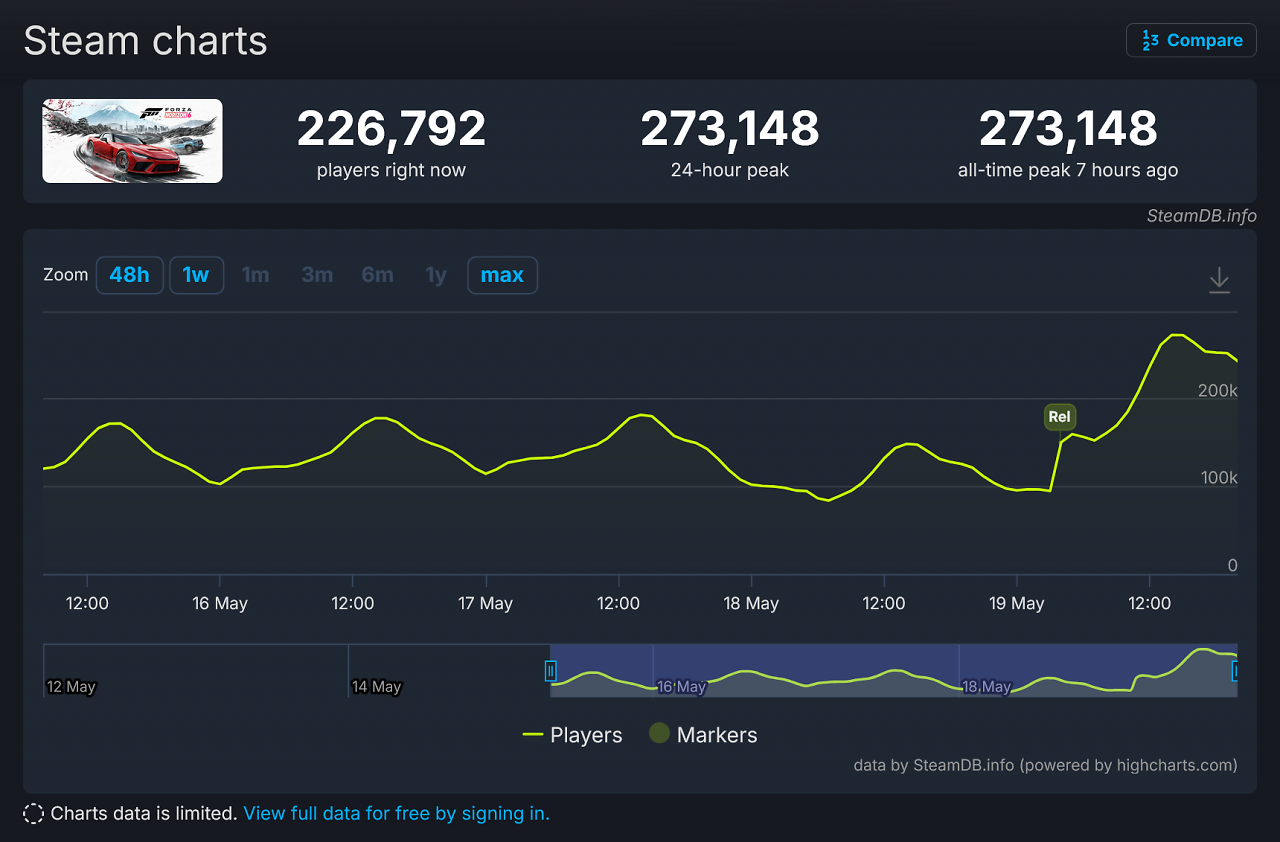1280x842 pixels.
Task: Toggle the Players legend series
Action: (572, 735)
